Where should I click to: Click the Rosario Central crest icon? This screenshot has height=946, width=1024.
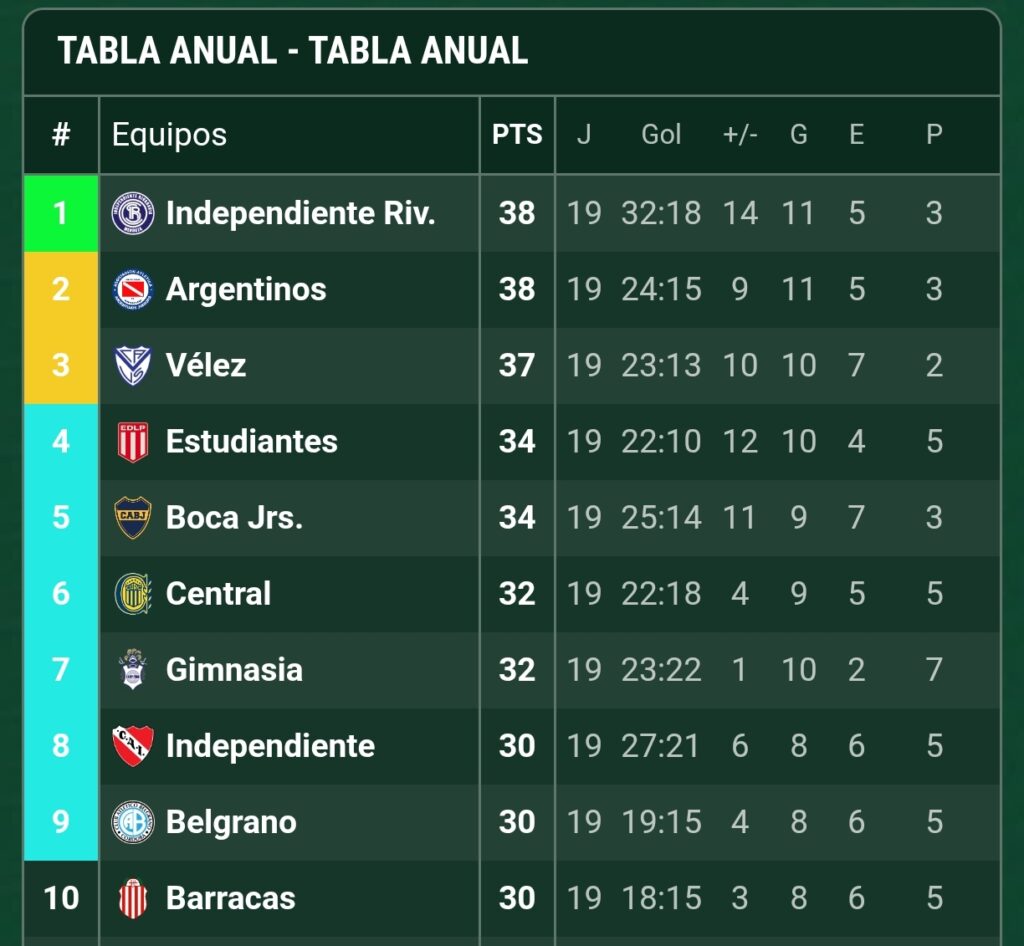click(x=133, y=593)
